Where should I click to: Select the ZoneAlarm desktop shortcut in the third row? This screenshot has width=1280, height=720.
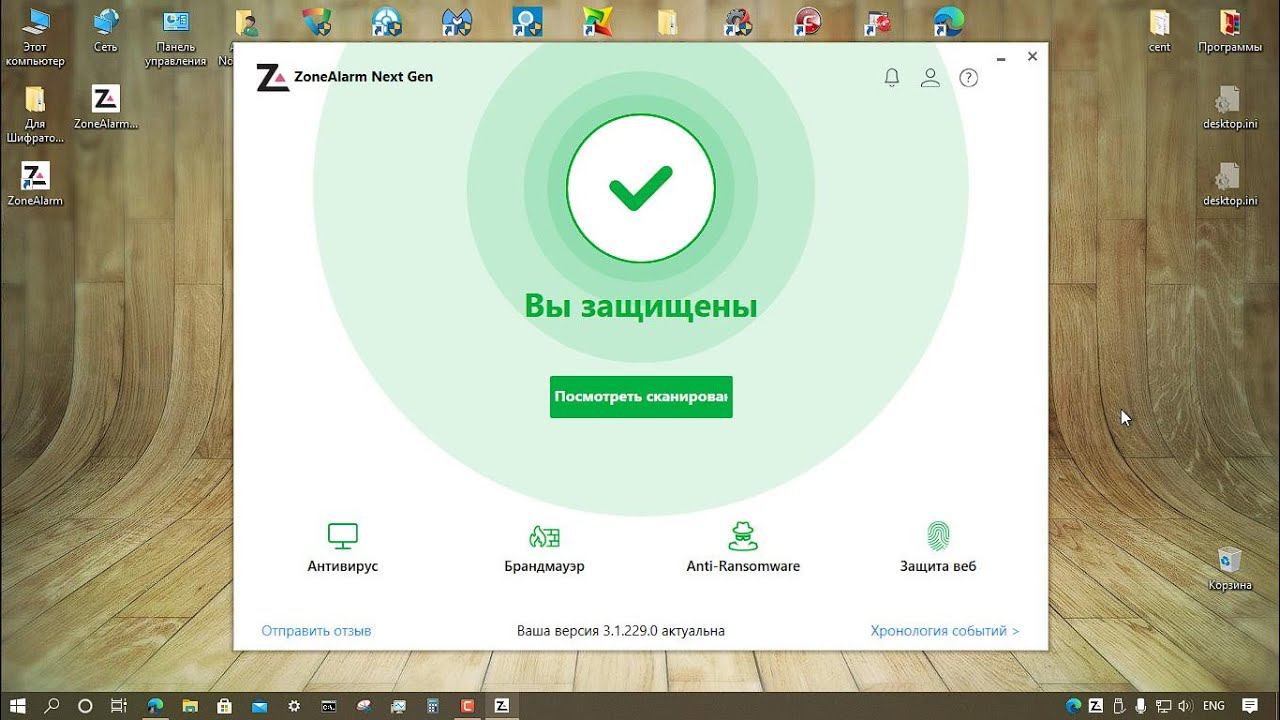[35, 183]
